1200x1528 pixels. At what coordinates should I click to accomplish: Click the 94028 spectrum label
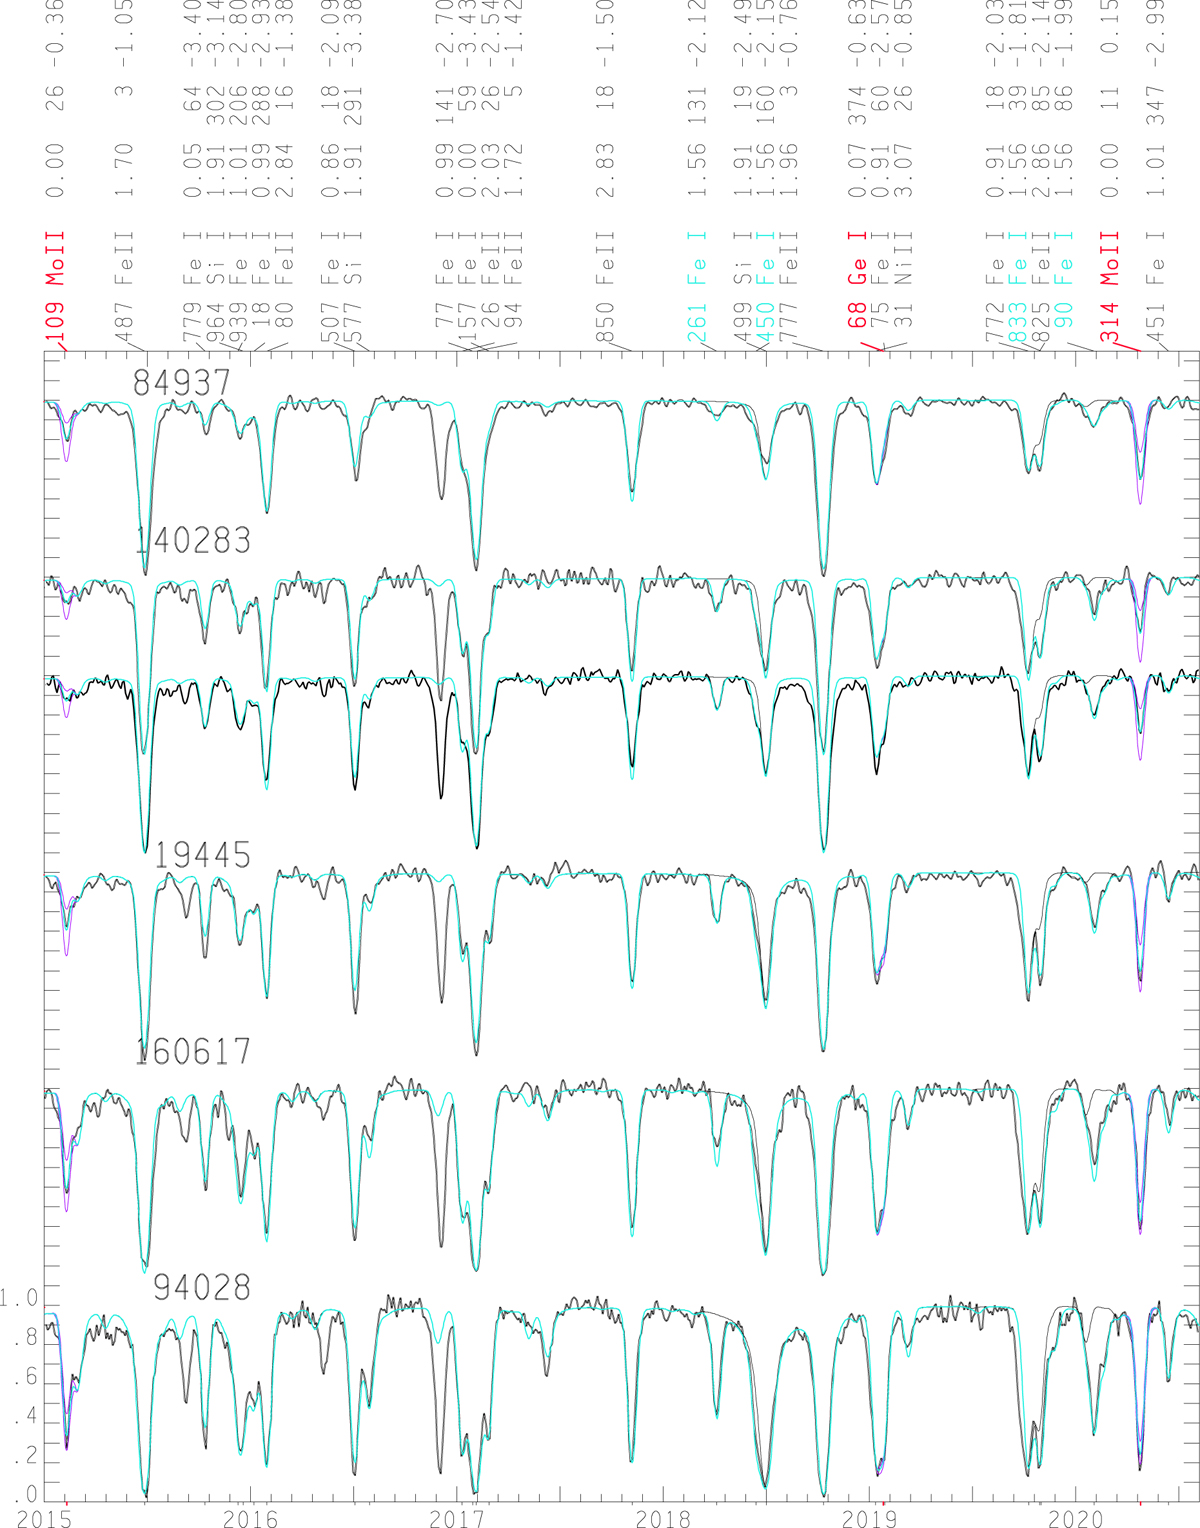[202, 1288]
